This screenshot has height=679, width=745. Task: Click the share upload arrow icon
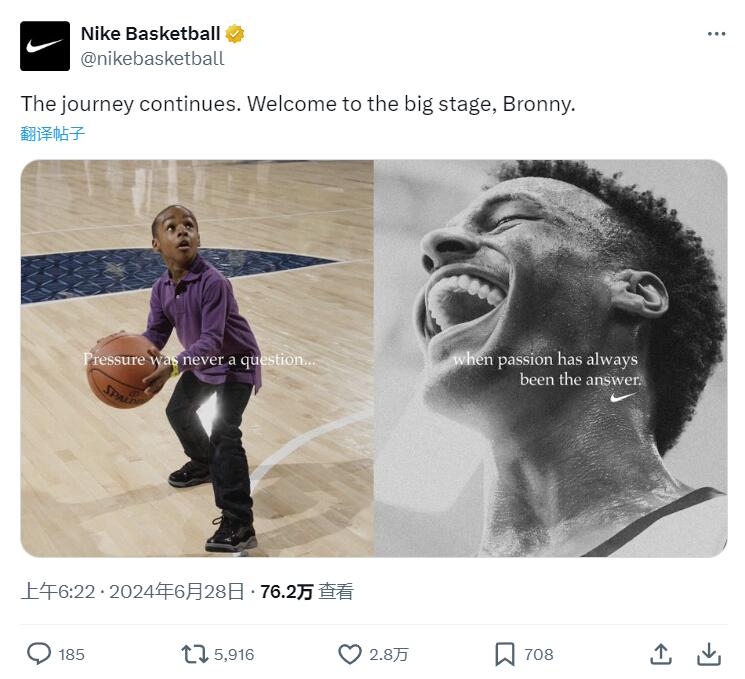661,654
